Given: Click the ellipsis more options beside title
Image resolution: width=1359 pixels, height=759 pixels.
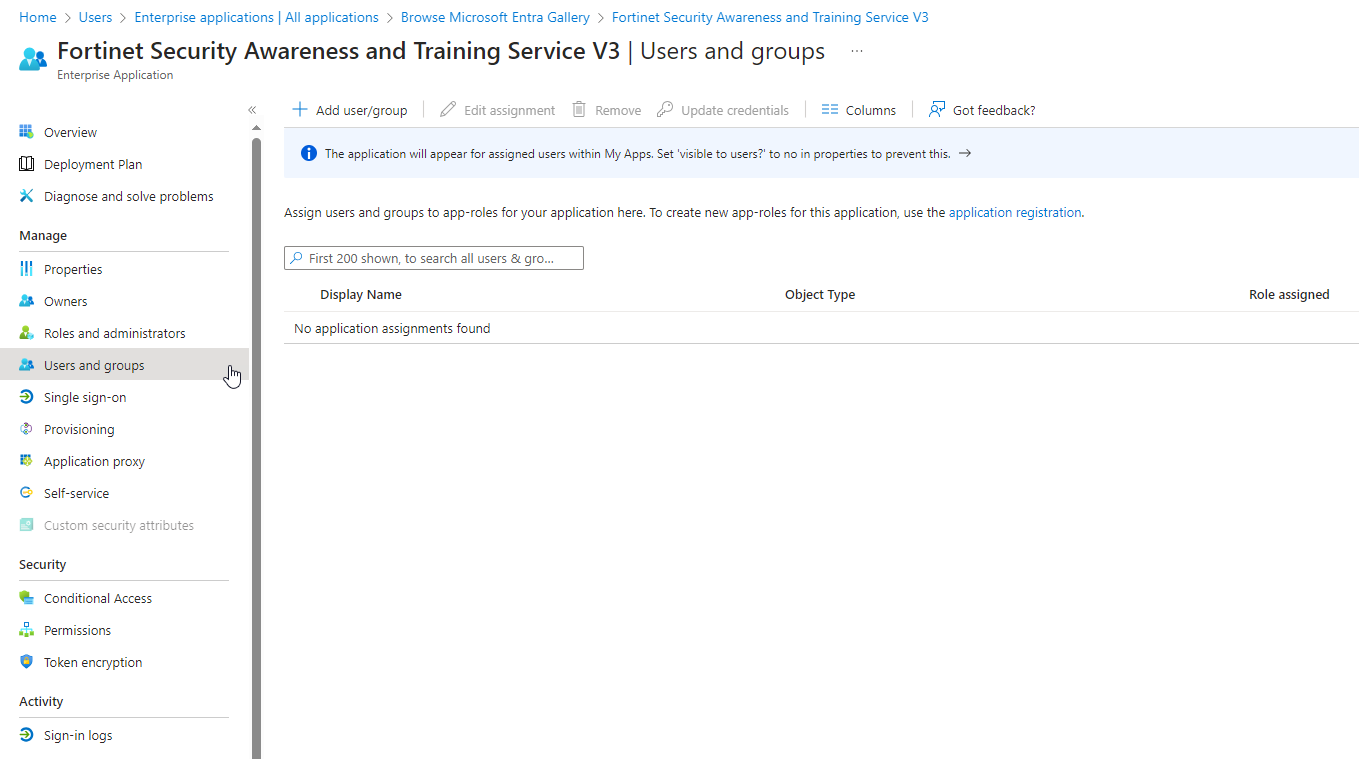Looking at the screenshot, I should click(857, 52).
